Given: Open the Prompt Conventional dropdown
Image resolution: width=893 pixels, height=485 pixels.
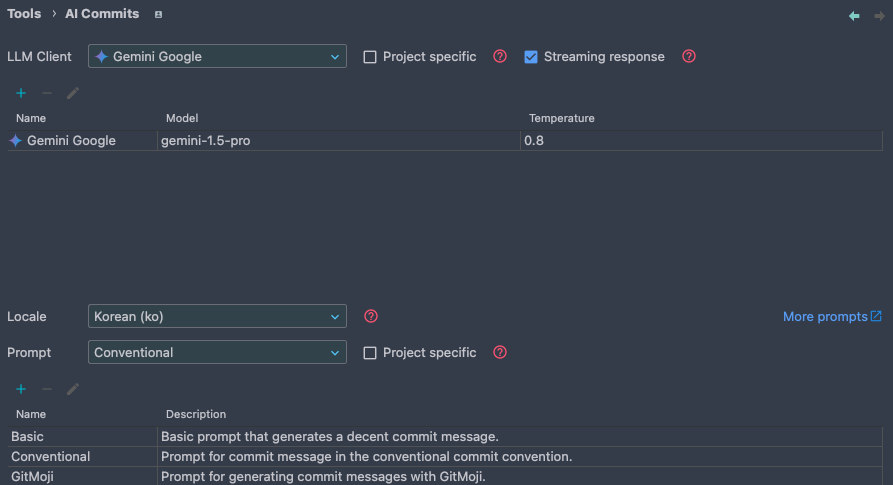Looking at the screenshot, I should pyautogui.click(x=217, y=353).
